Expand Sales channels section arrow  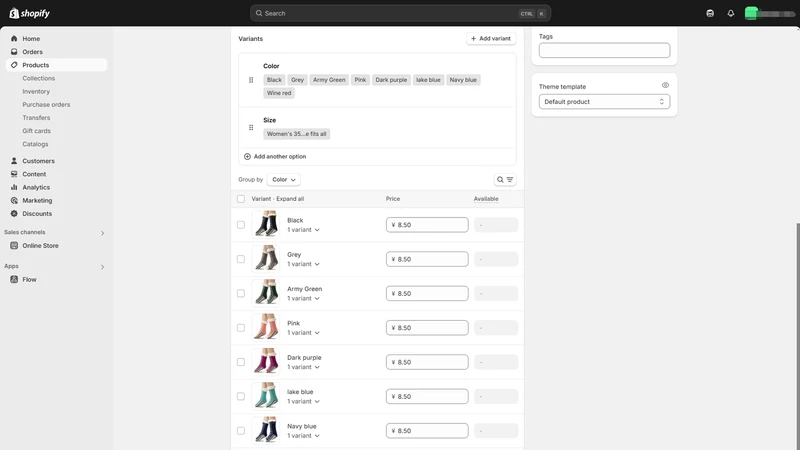pos(103,233)
